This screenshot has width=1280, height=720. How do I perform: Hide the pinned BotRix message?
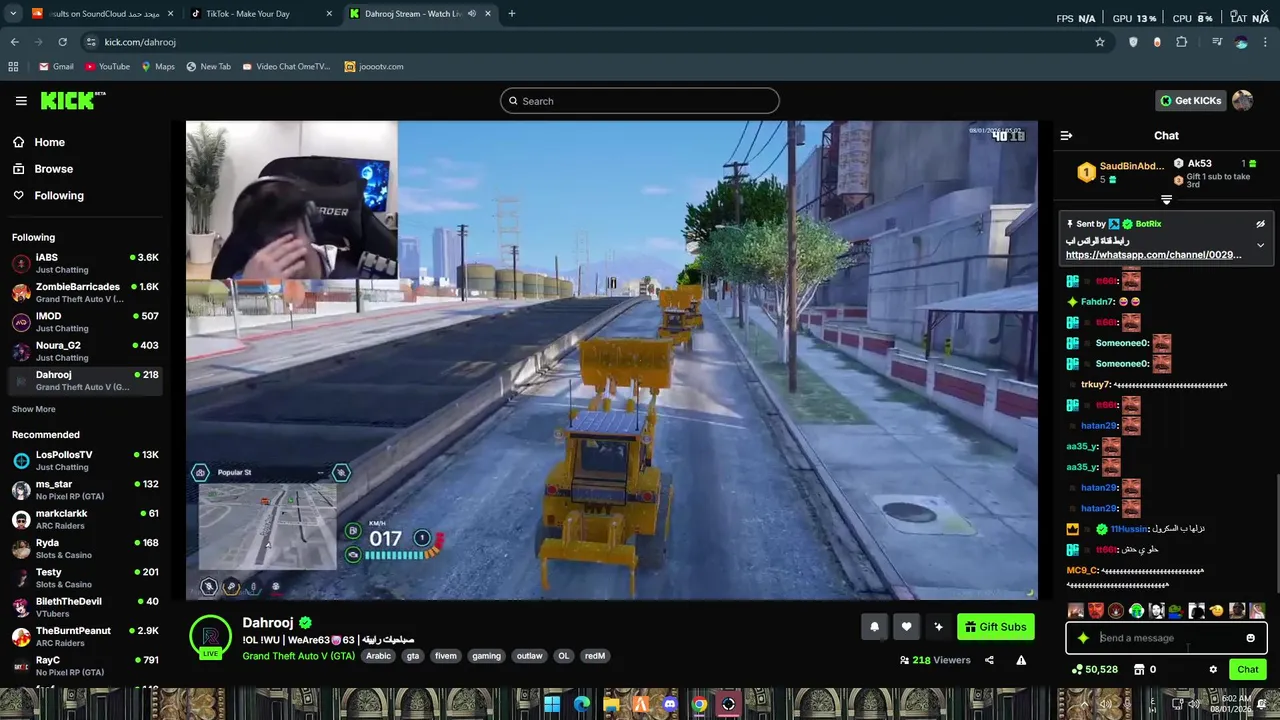tap(1260, 224)
